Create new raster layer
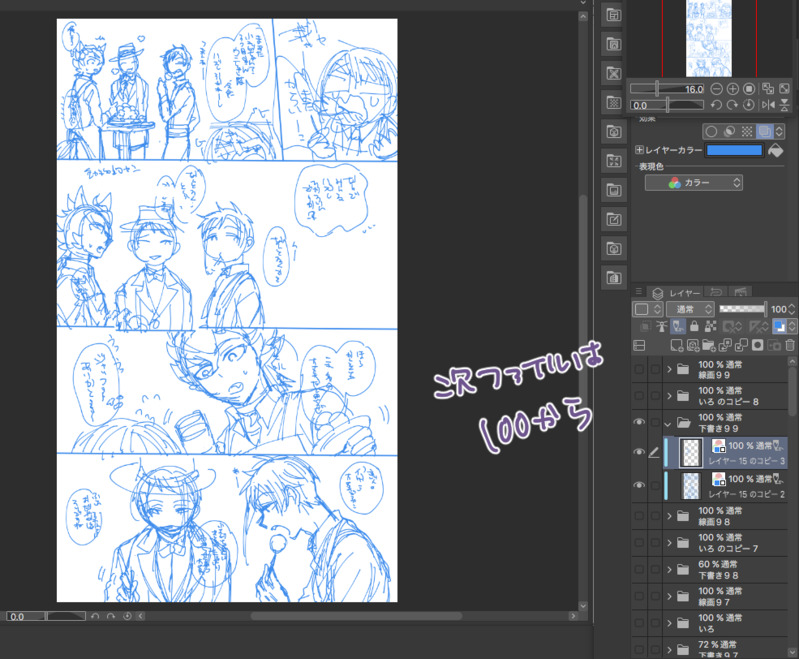Image resolution: width=799 pixels, height=659 pixels. coord(676,346)
